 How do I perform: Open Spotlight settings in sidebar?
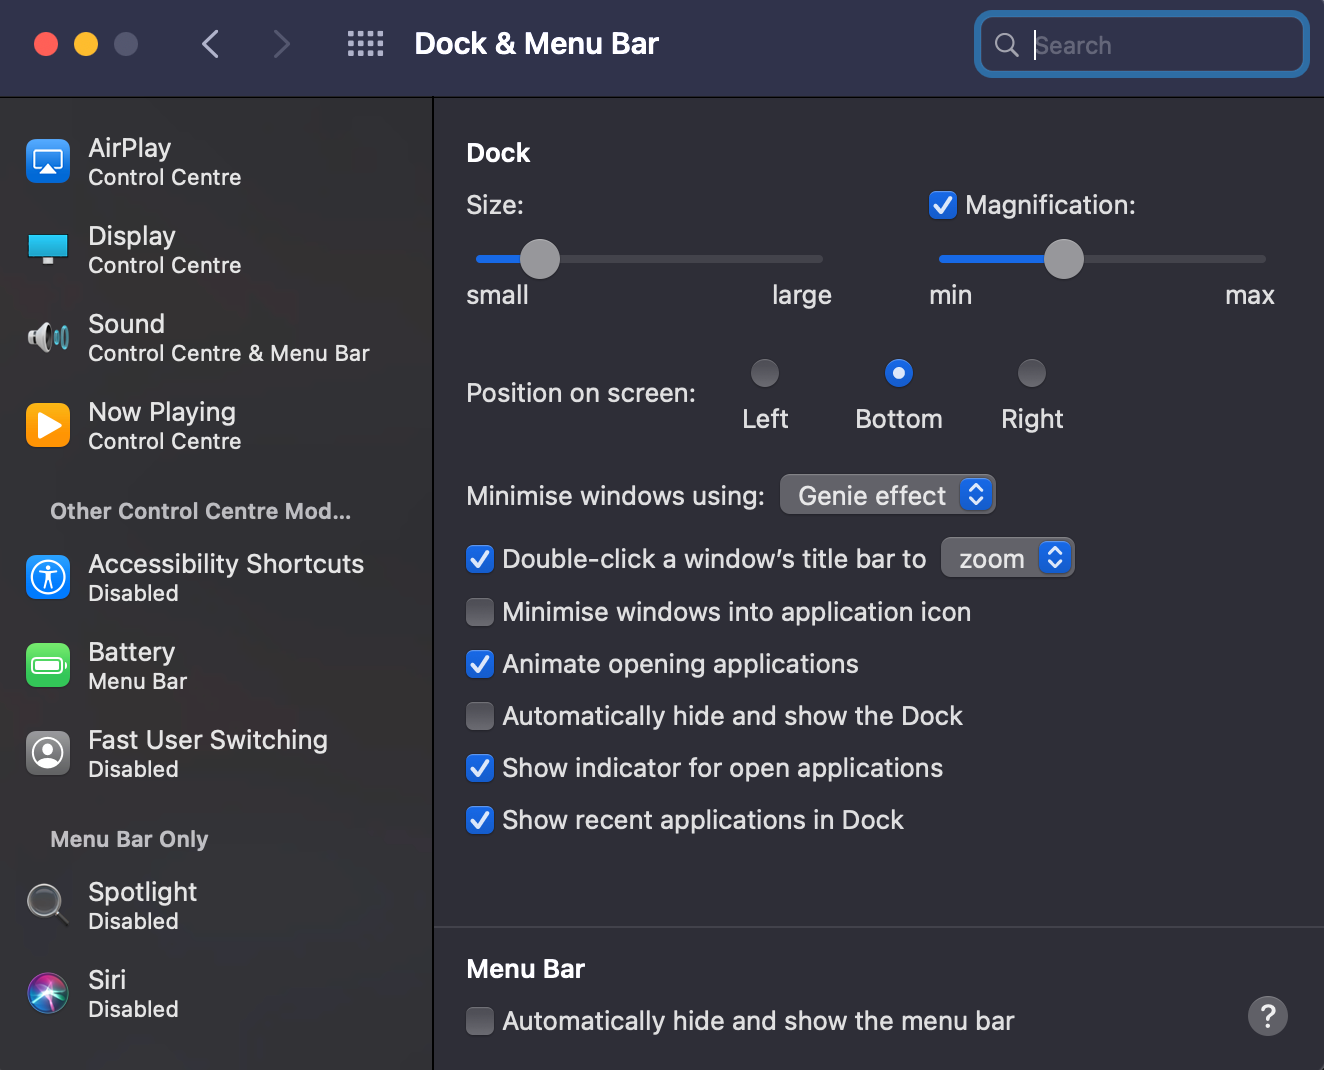tap(142, 905)
